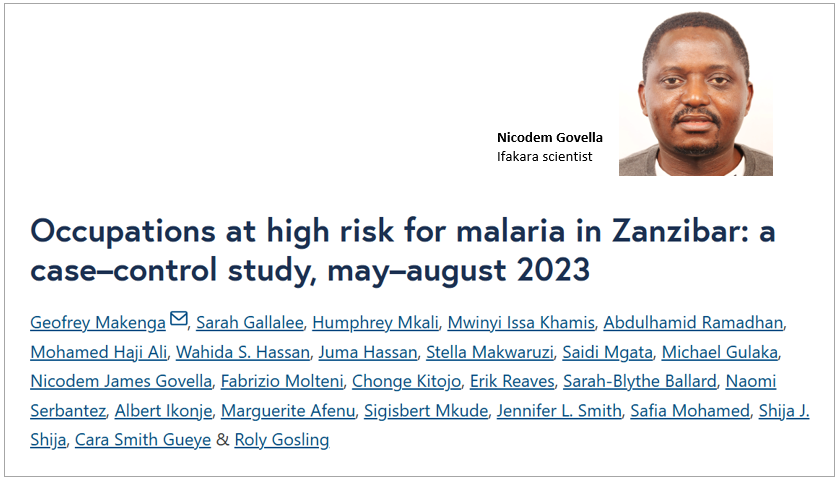Image resolution: width=839 pixels, height=480 pixels.
Task: Open Sarah Gallalee author link
Action: [x=250, y=322]
